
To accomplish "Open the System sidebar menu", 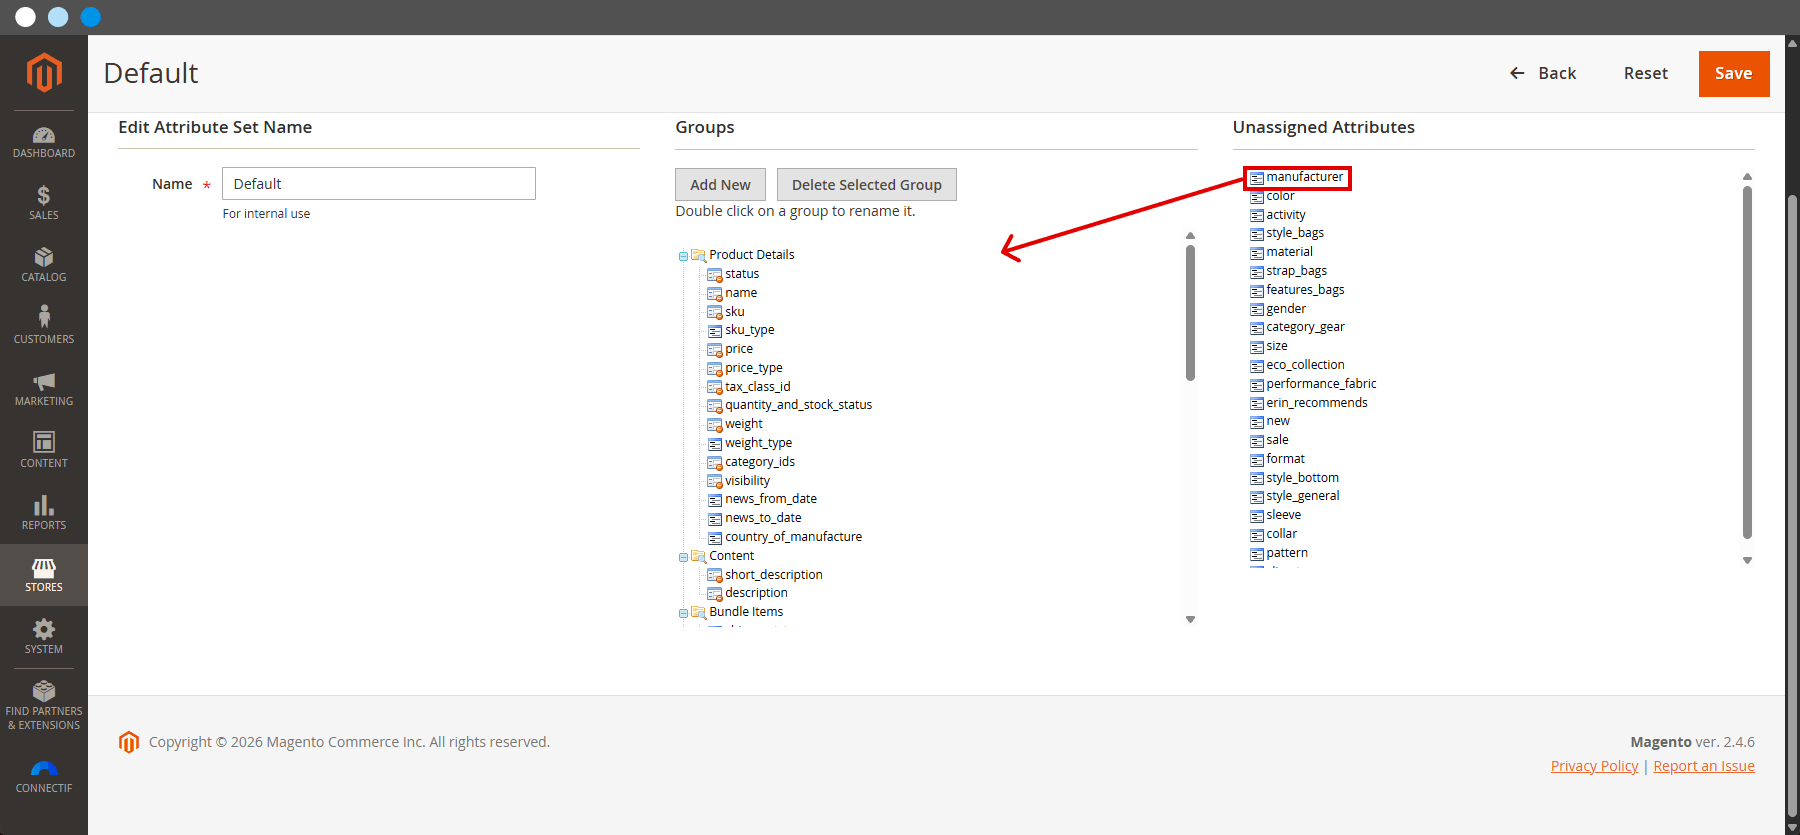I will (x=44, y=637).
